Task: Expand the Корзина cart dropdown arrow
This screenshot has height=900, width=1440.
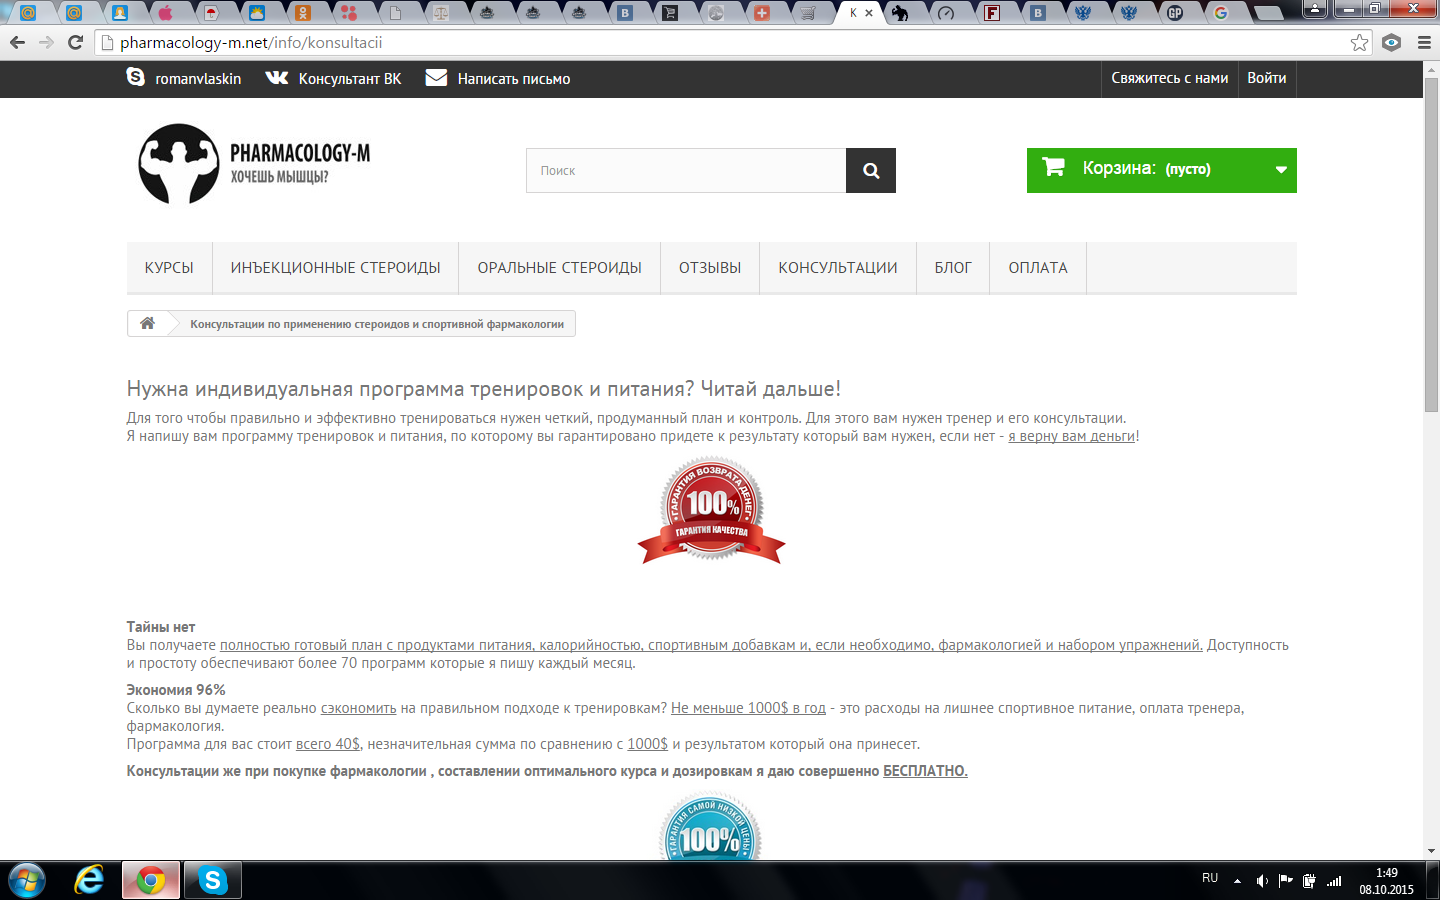Action: click(x=1280, y=170)
